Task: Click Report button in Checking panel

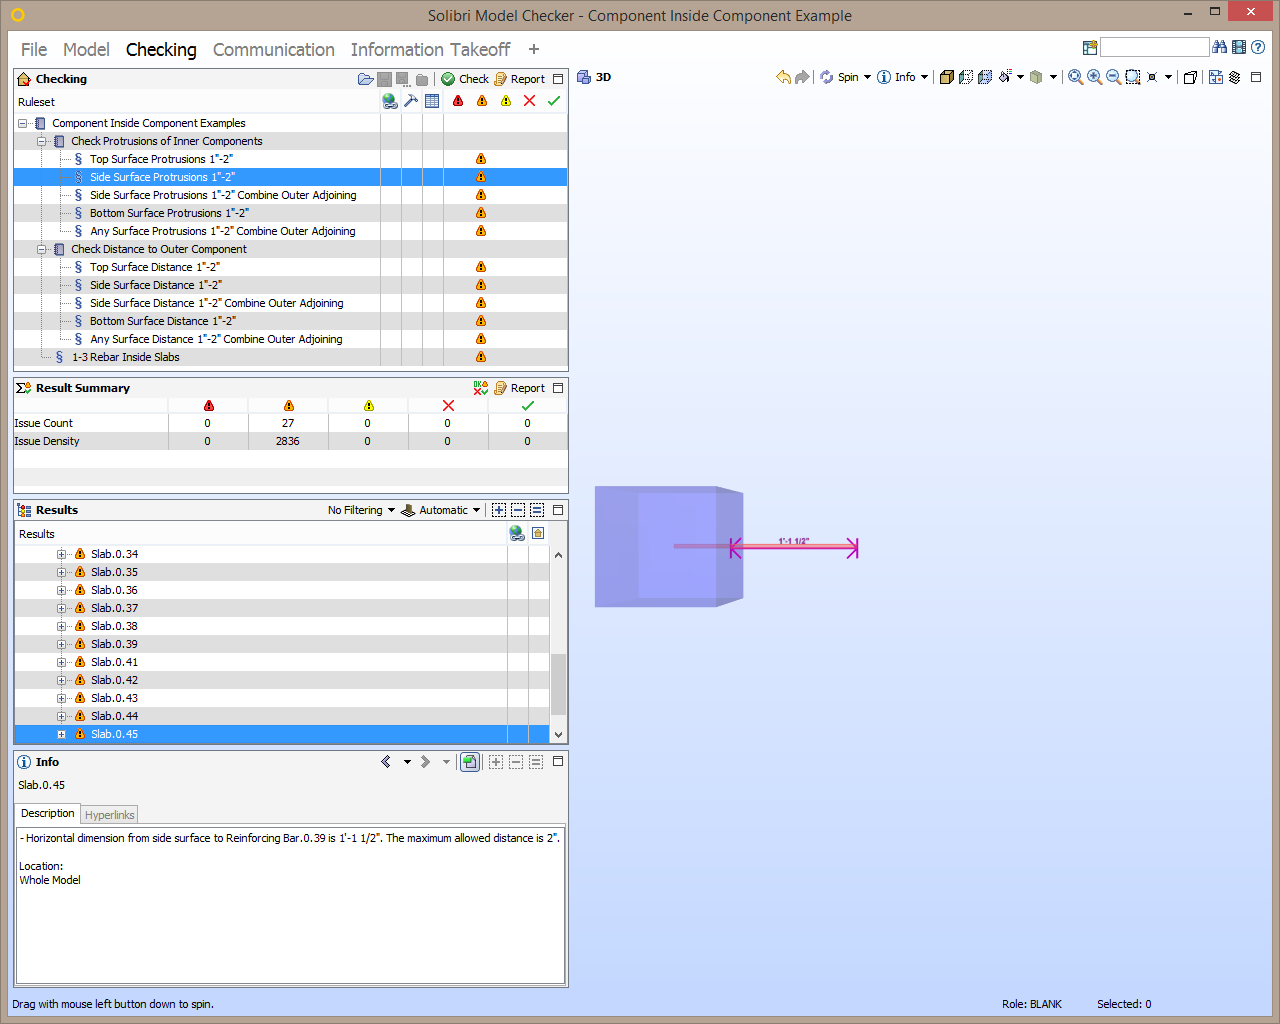Action: [x=520, y=79]
